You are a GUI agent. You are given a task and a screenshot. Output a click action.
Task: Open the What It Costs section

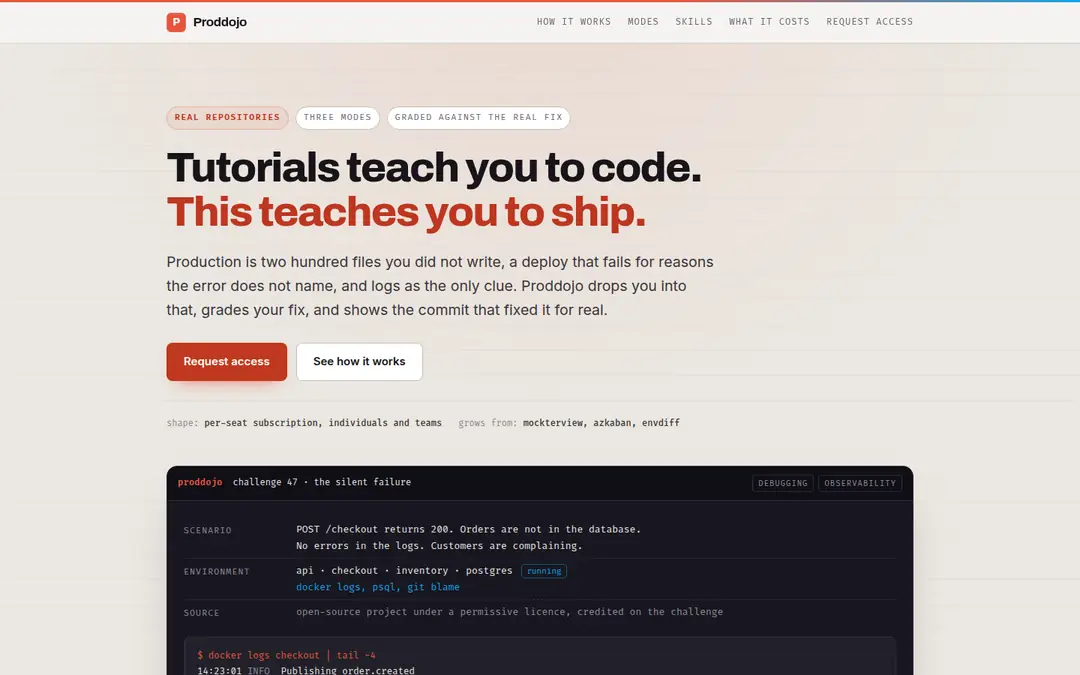pos(769,22)
